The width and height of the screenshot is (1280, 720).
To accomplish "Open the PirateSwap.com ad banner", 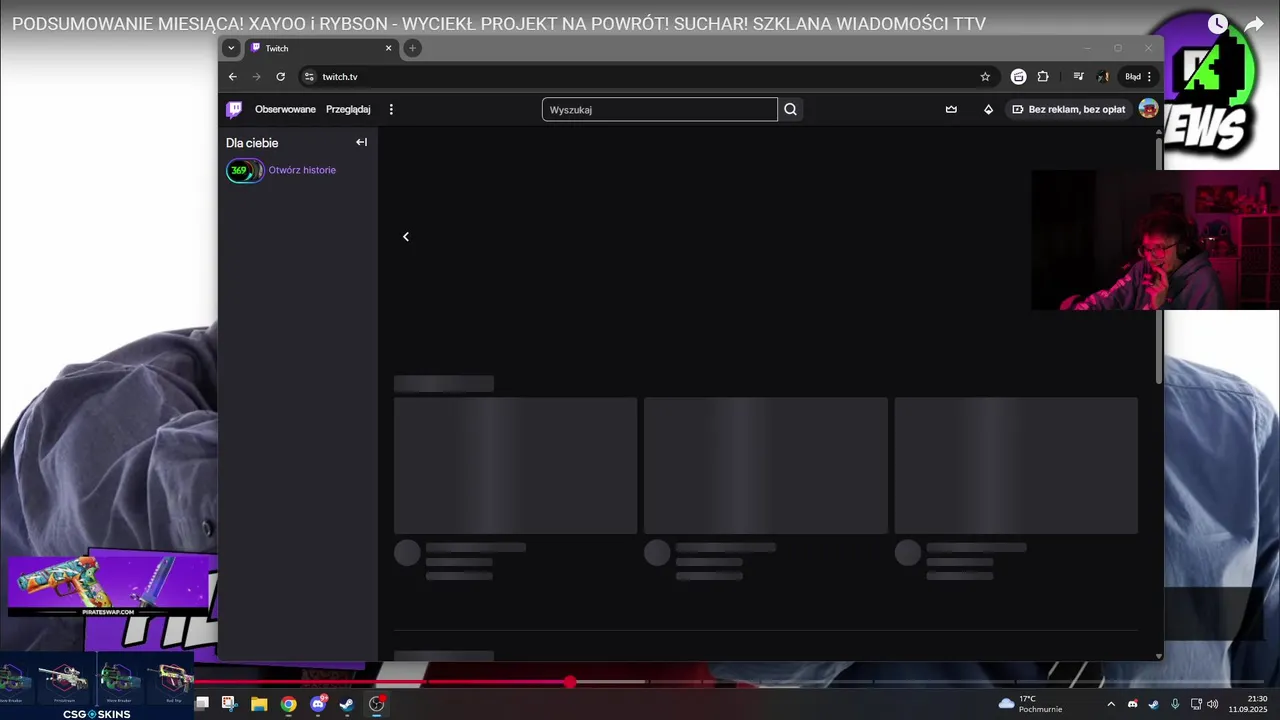I will [x=109, y=585].
